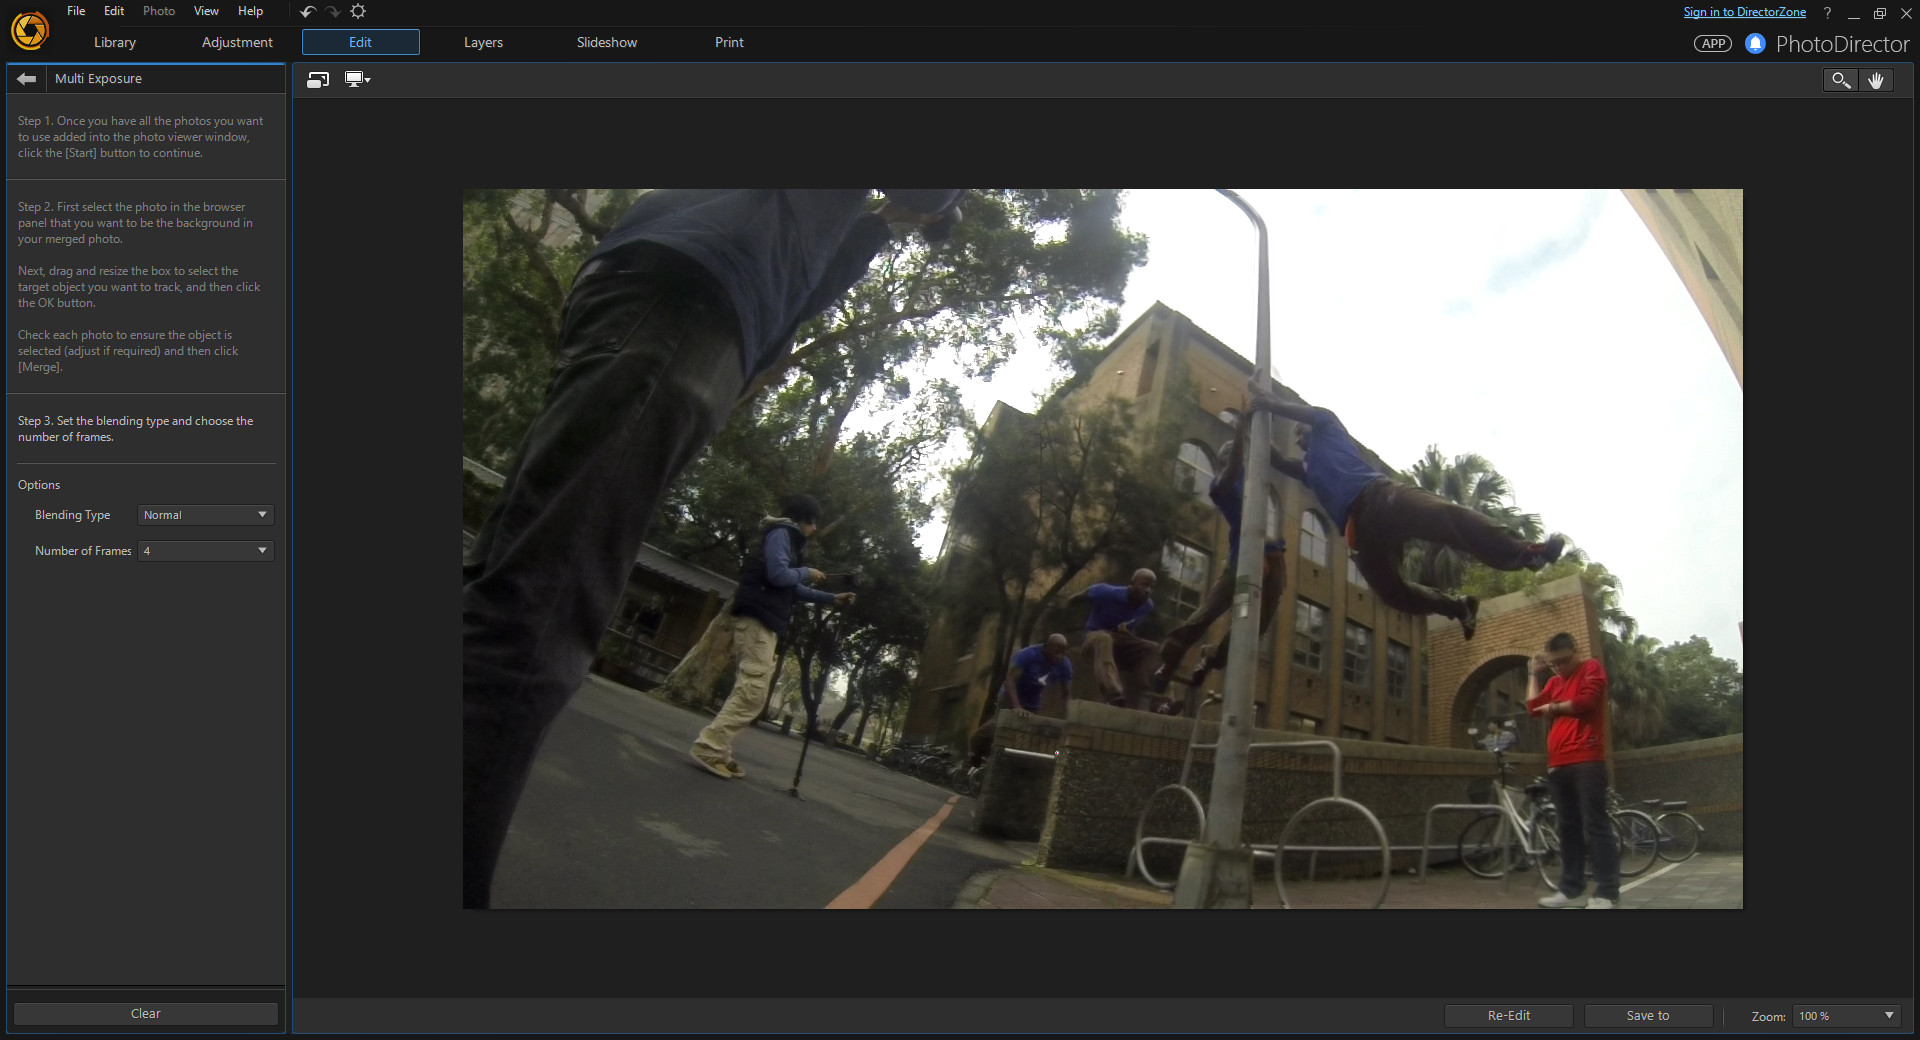This screenshot has width=1920, height=1040.
Task: Click the PhotoDirector logo icon
Action: 29,30
